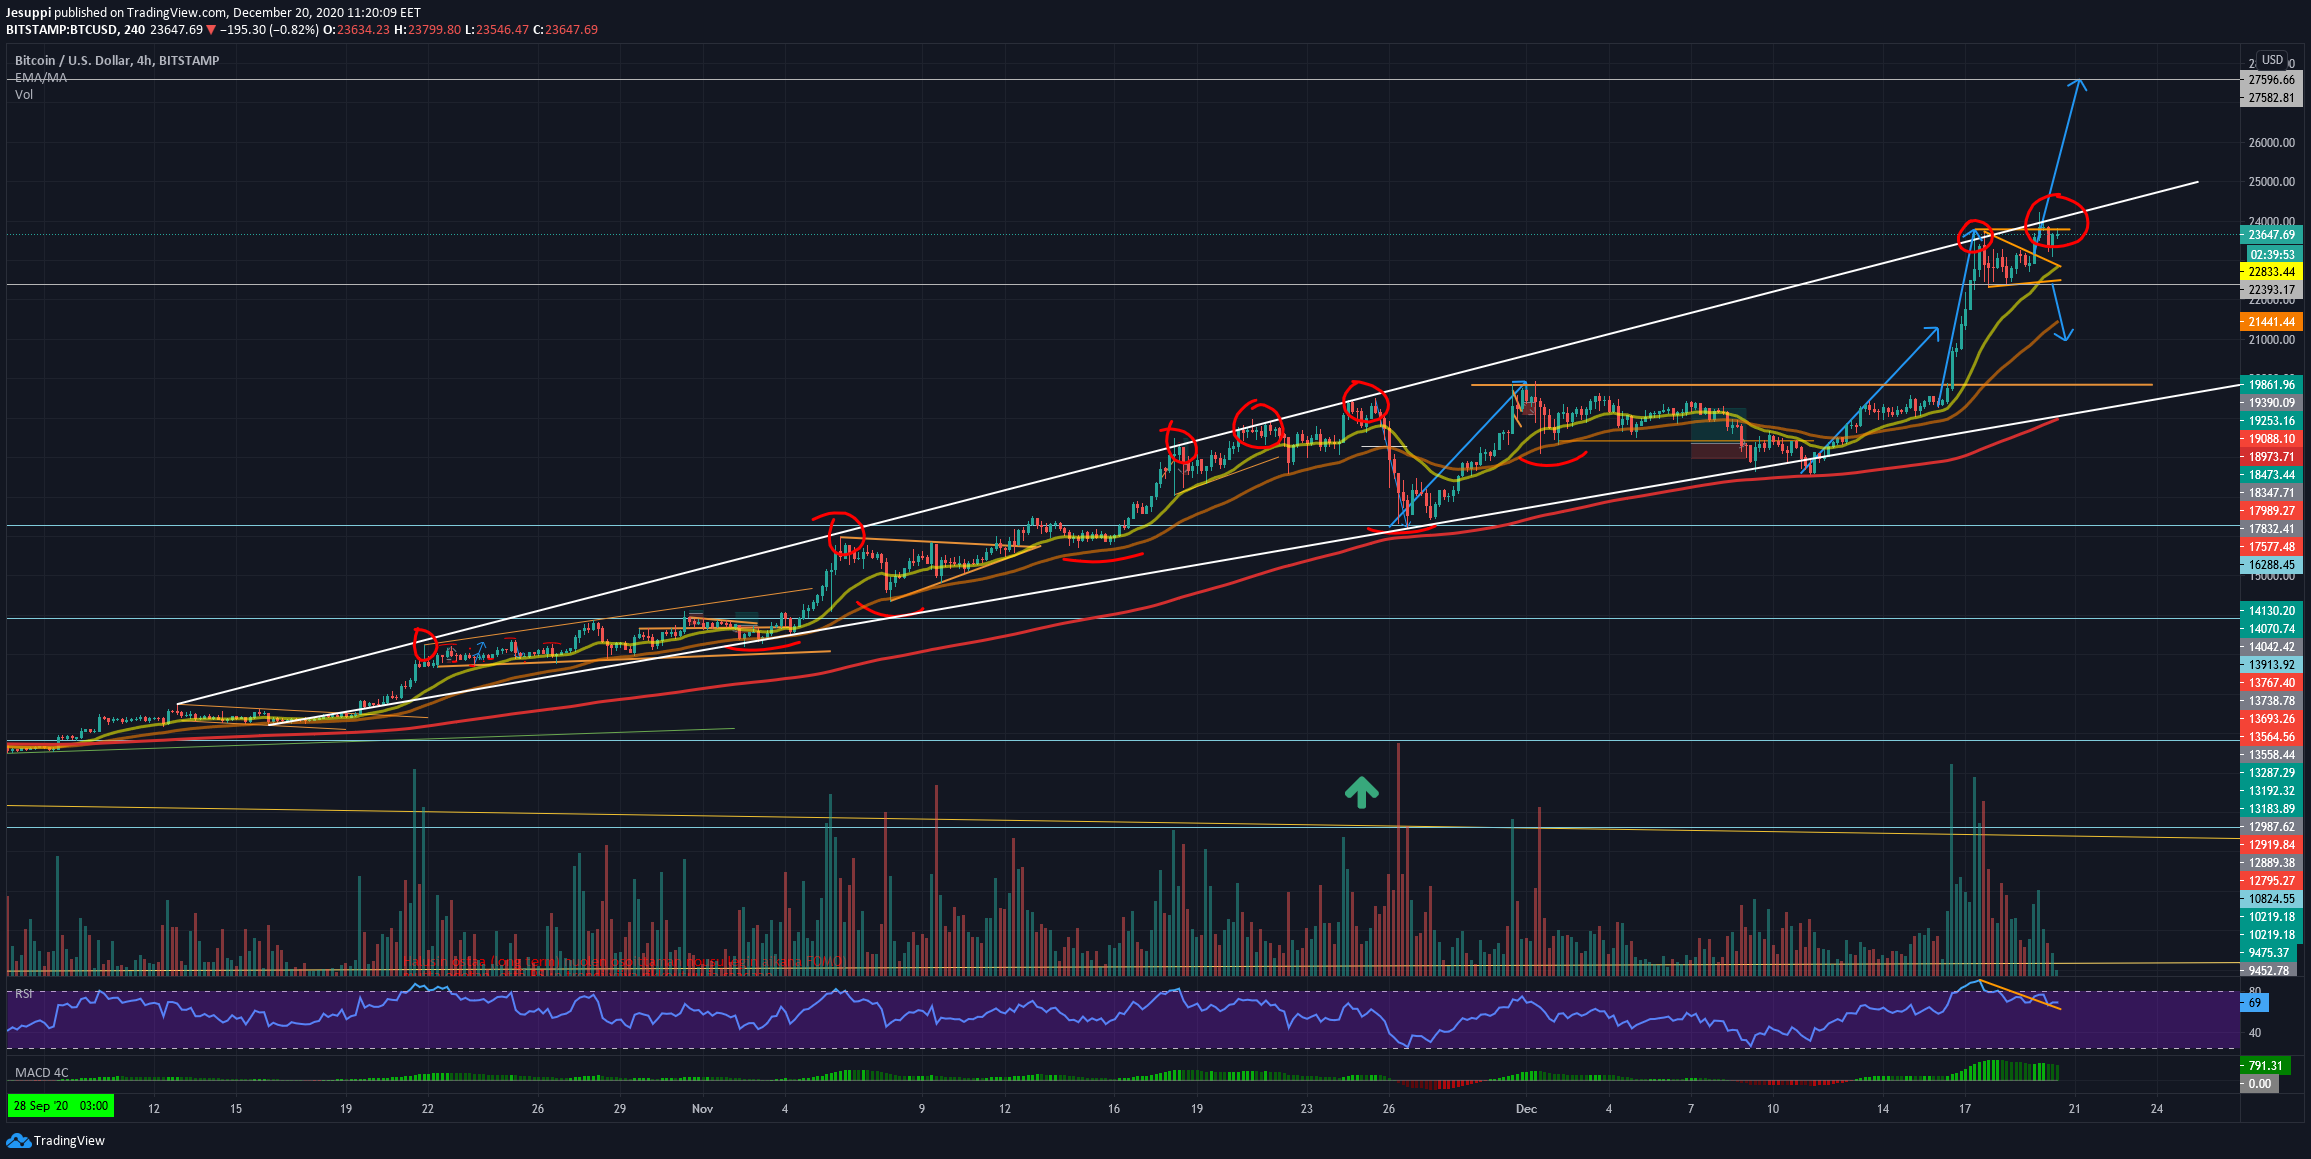Select the price label 14130.20
Image resolution: width=2311 pixels, height=1159 pixels.
click(x=2271, y=611)
